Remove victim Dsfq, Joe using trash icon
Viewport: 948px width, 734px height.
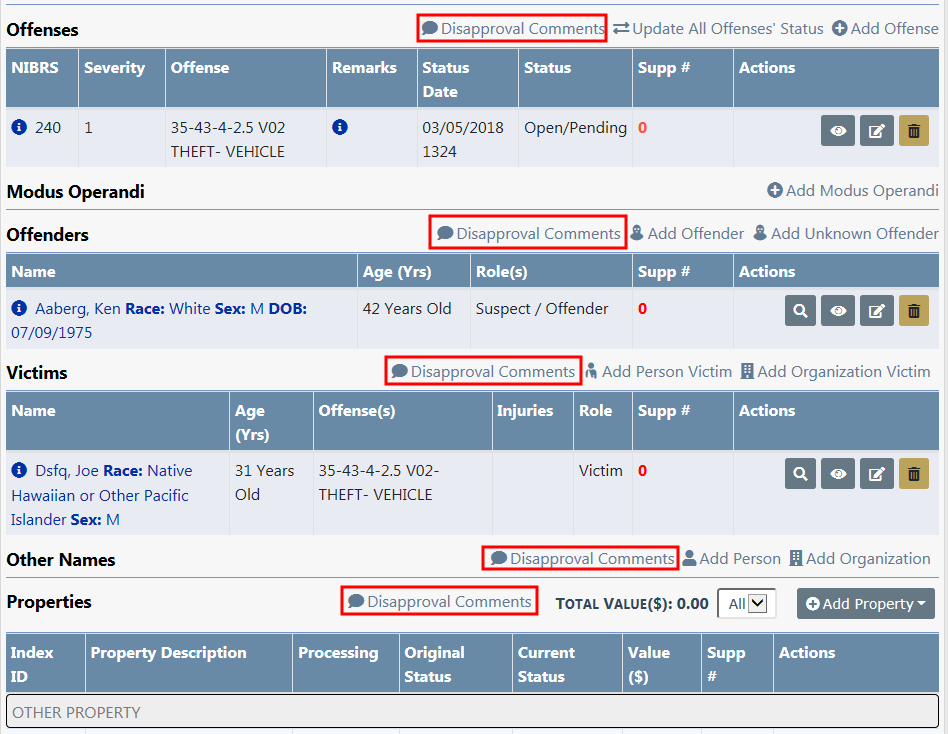point(913,474)
